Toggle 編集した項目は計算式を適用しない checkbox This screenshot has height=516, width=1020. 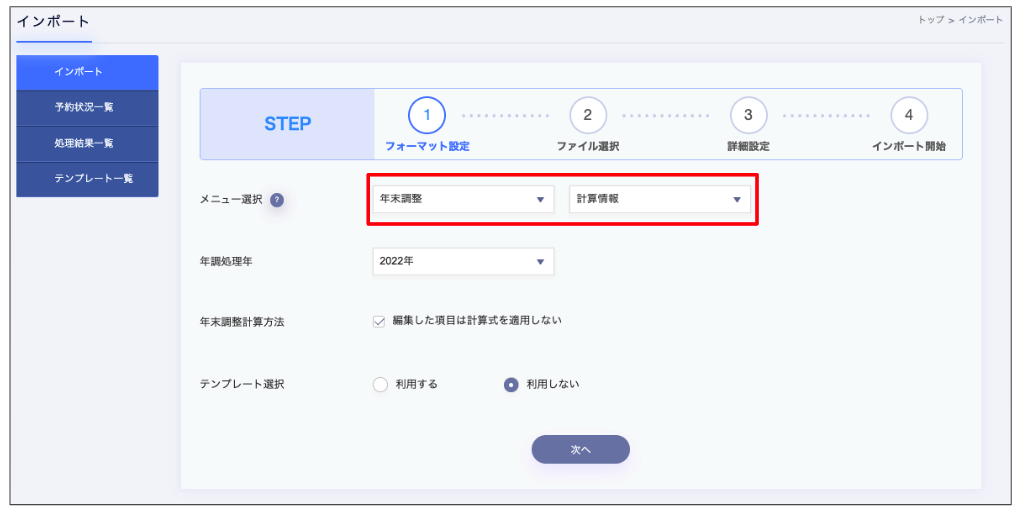379,321
